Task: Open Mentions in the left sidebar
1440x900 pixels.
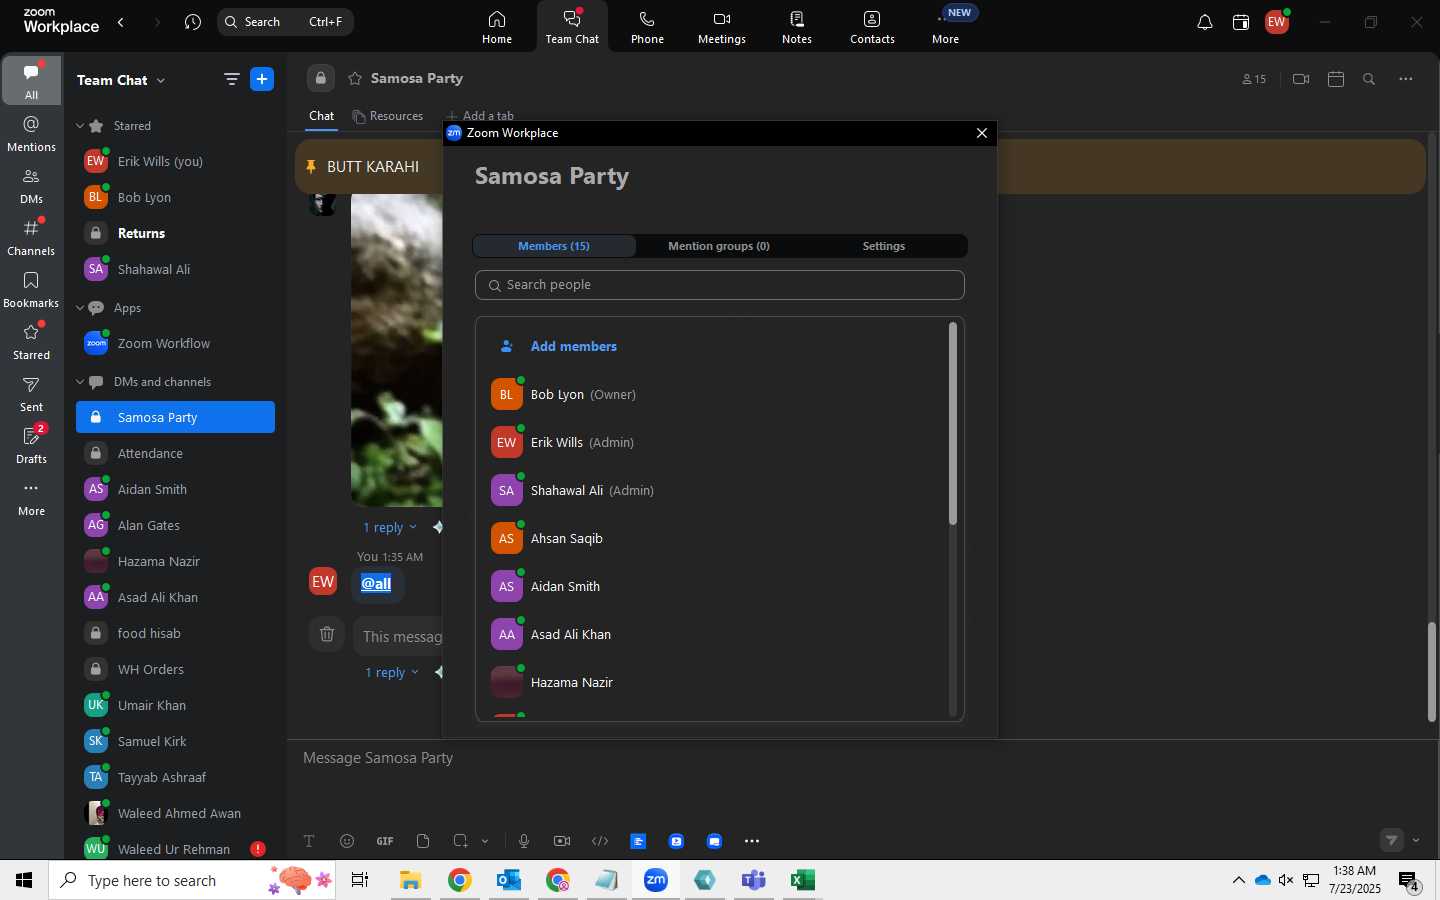Action: [31, 134]
